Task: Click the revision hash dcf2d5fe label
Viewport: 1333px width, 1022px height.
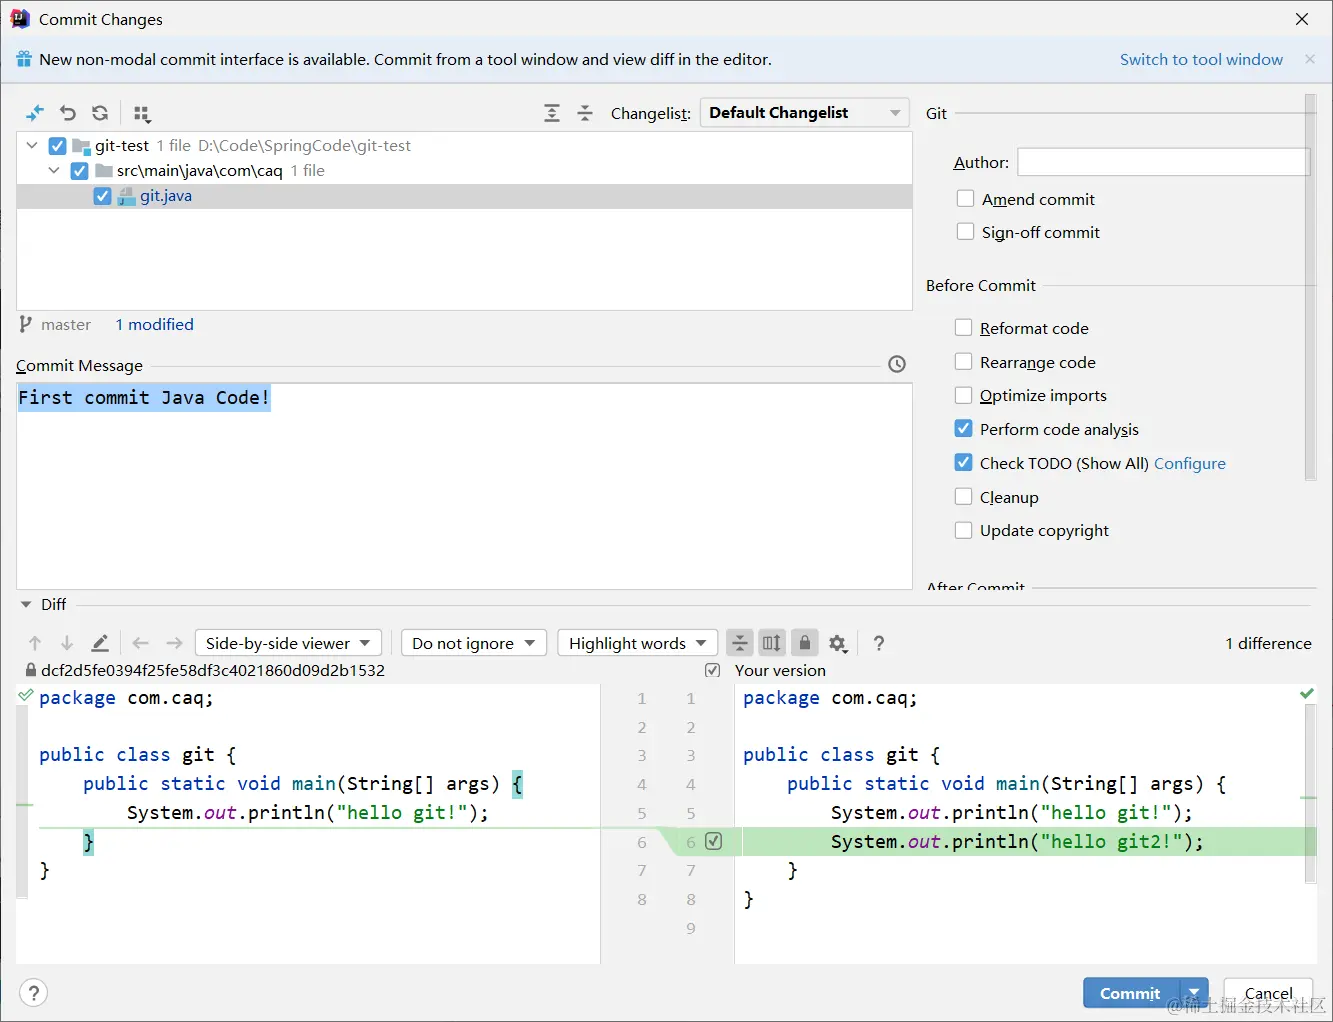Action: click(213, 670)
